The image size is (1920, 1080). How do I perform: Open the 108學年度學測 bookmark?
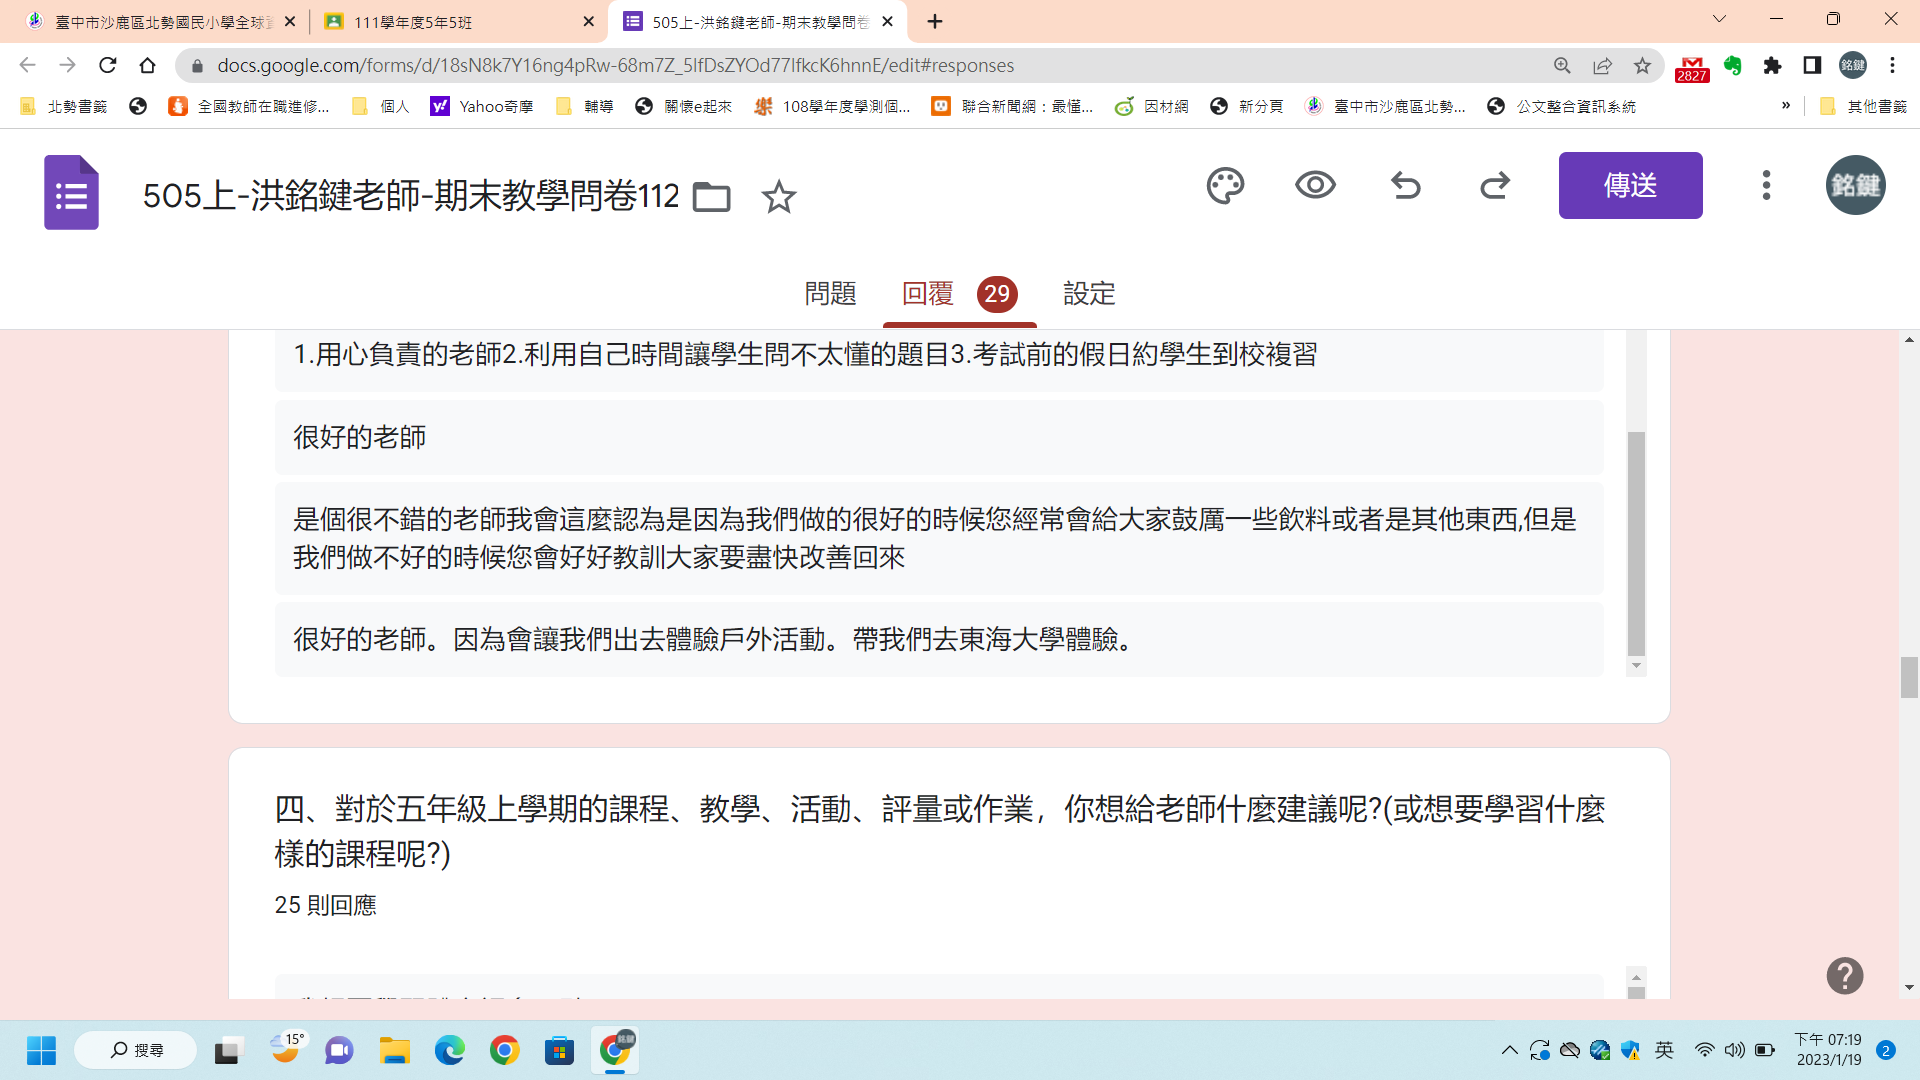[832, 106]
